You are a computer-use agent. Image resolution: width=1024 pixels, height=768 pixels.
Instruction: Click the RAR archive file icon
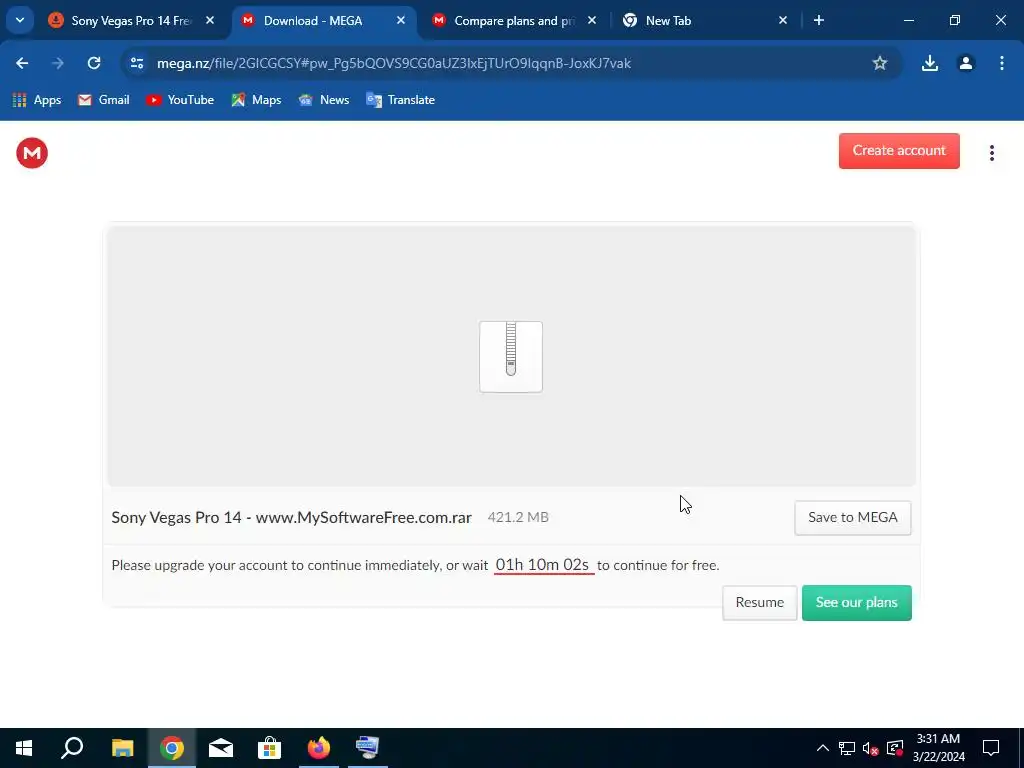(511, 357)
